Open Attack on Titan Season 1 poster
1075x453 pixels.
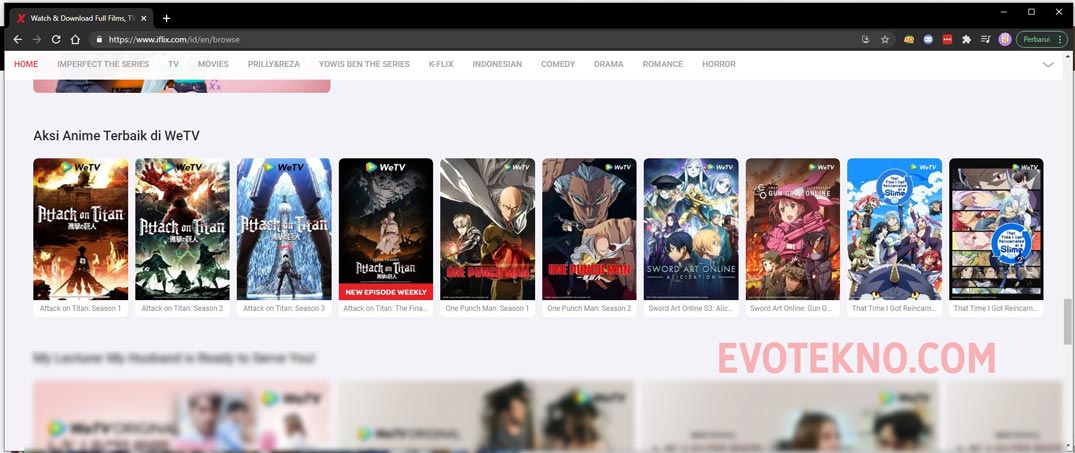(x=81, y=229)
